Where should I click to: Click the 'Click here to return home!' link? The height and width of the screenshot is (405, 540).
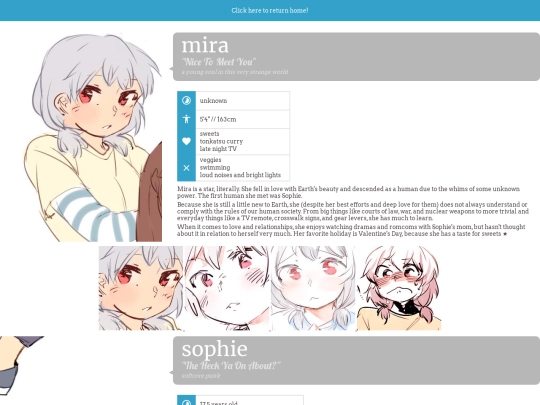tap(270, 10)
